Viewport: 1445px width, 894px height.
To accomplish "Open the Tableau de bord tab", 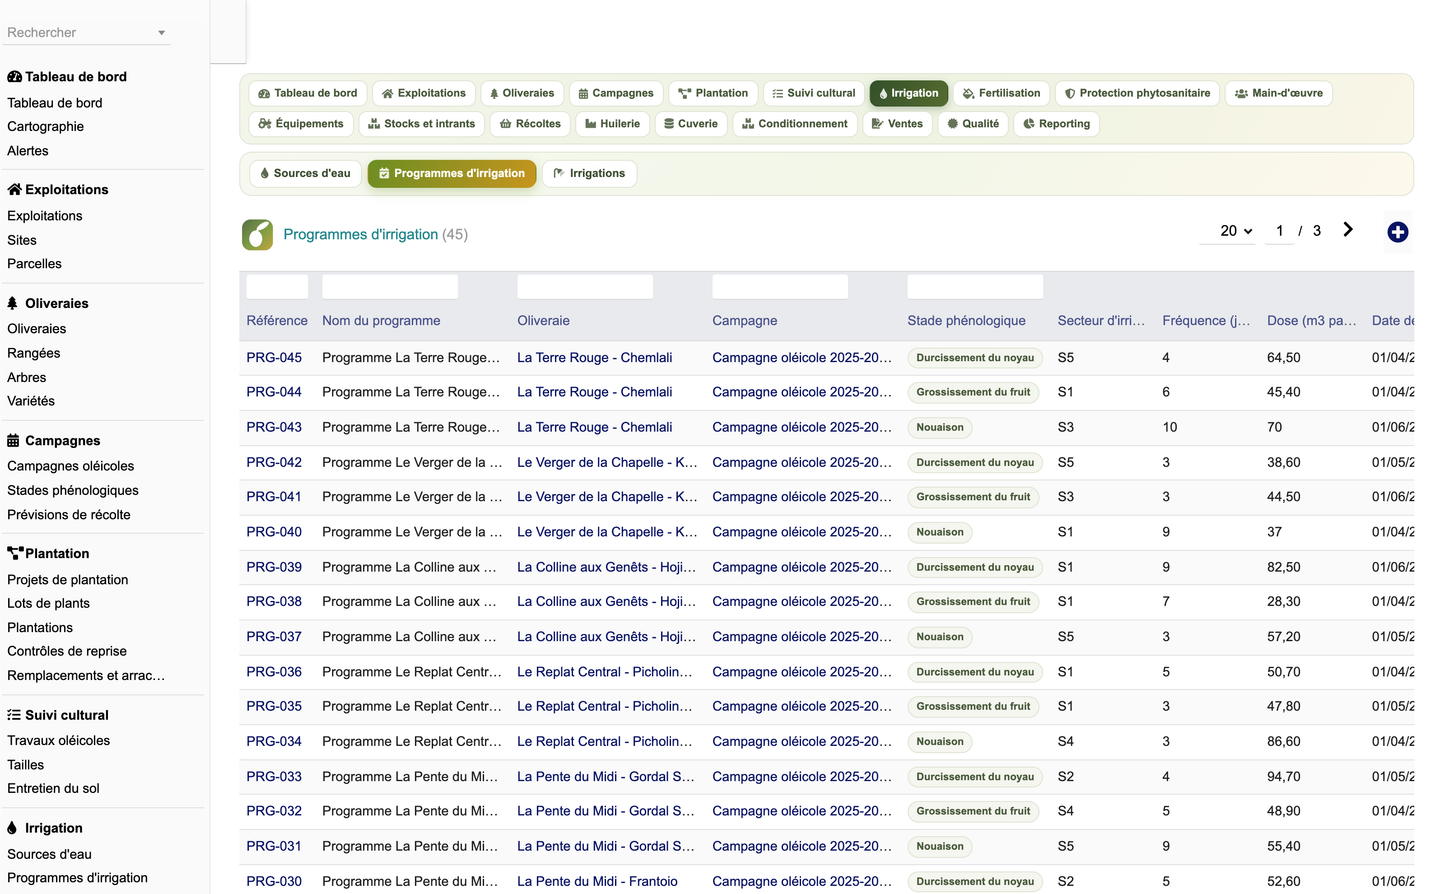I will [x=307, y=93].
